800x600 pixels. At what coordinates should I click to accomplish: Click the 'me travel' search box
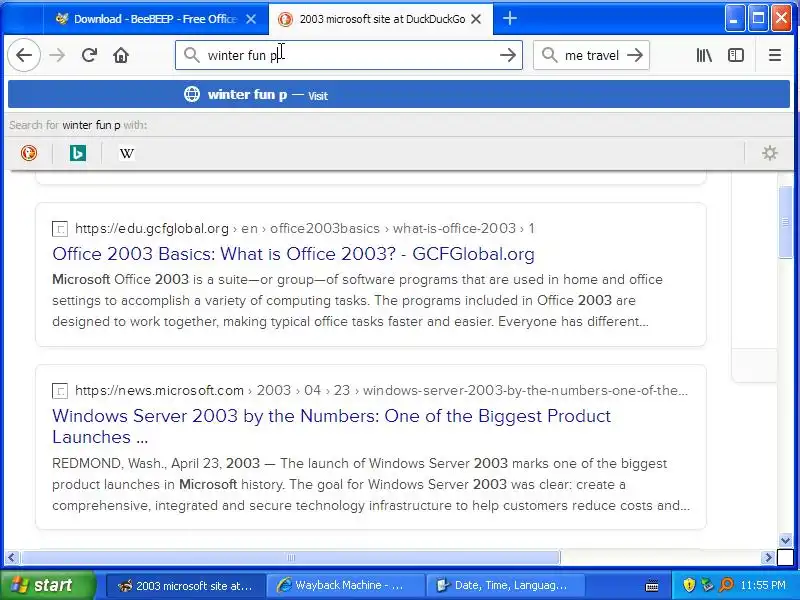(x=591, y=55)
